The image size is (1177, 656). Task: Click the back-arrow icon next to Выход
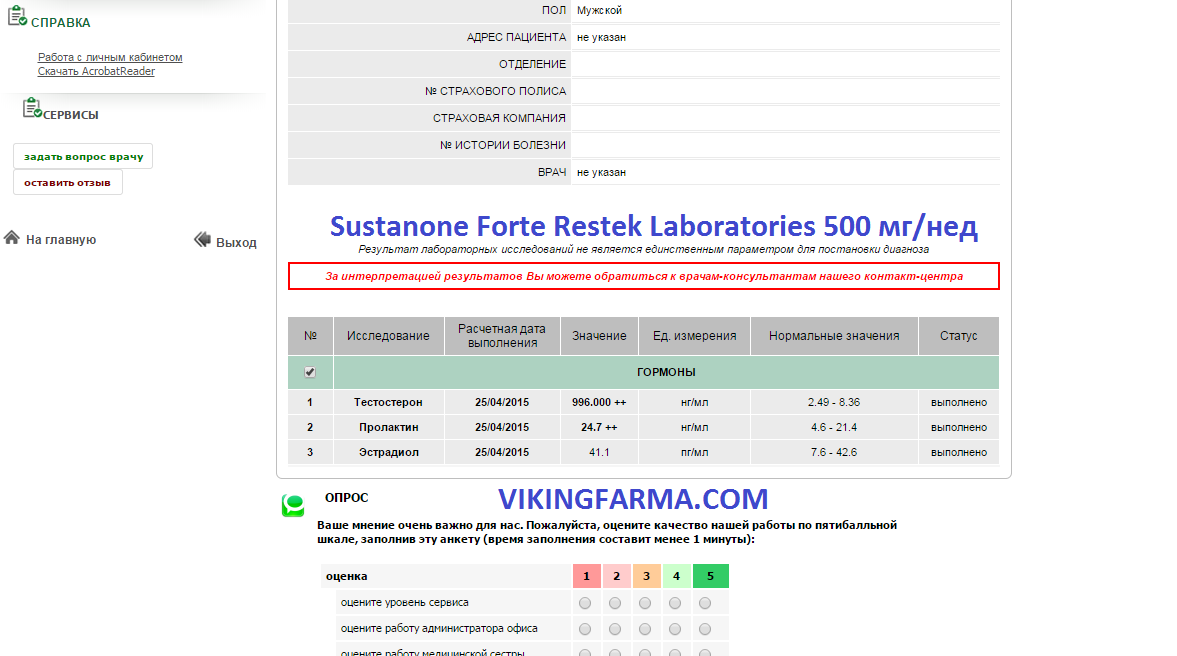[202, 240]
